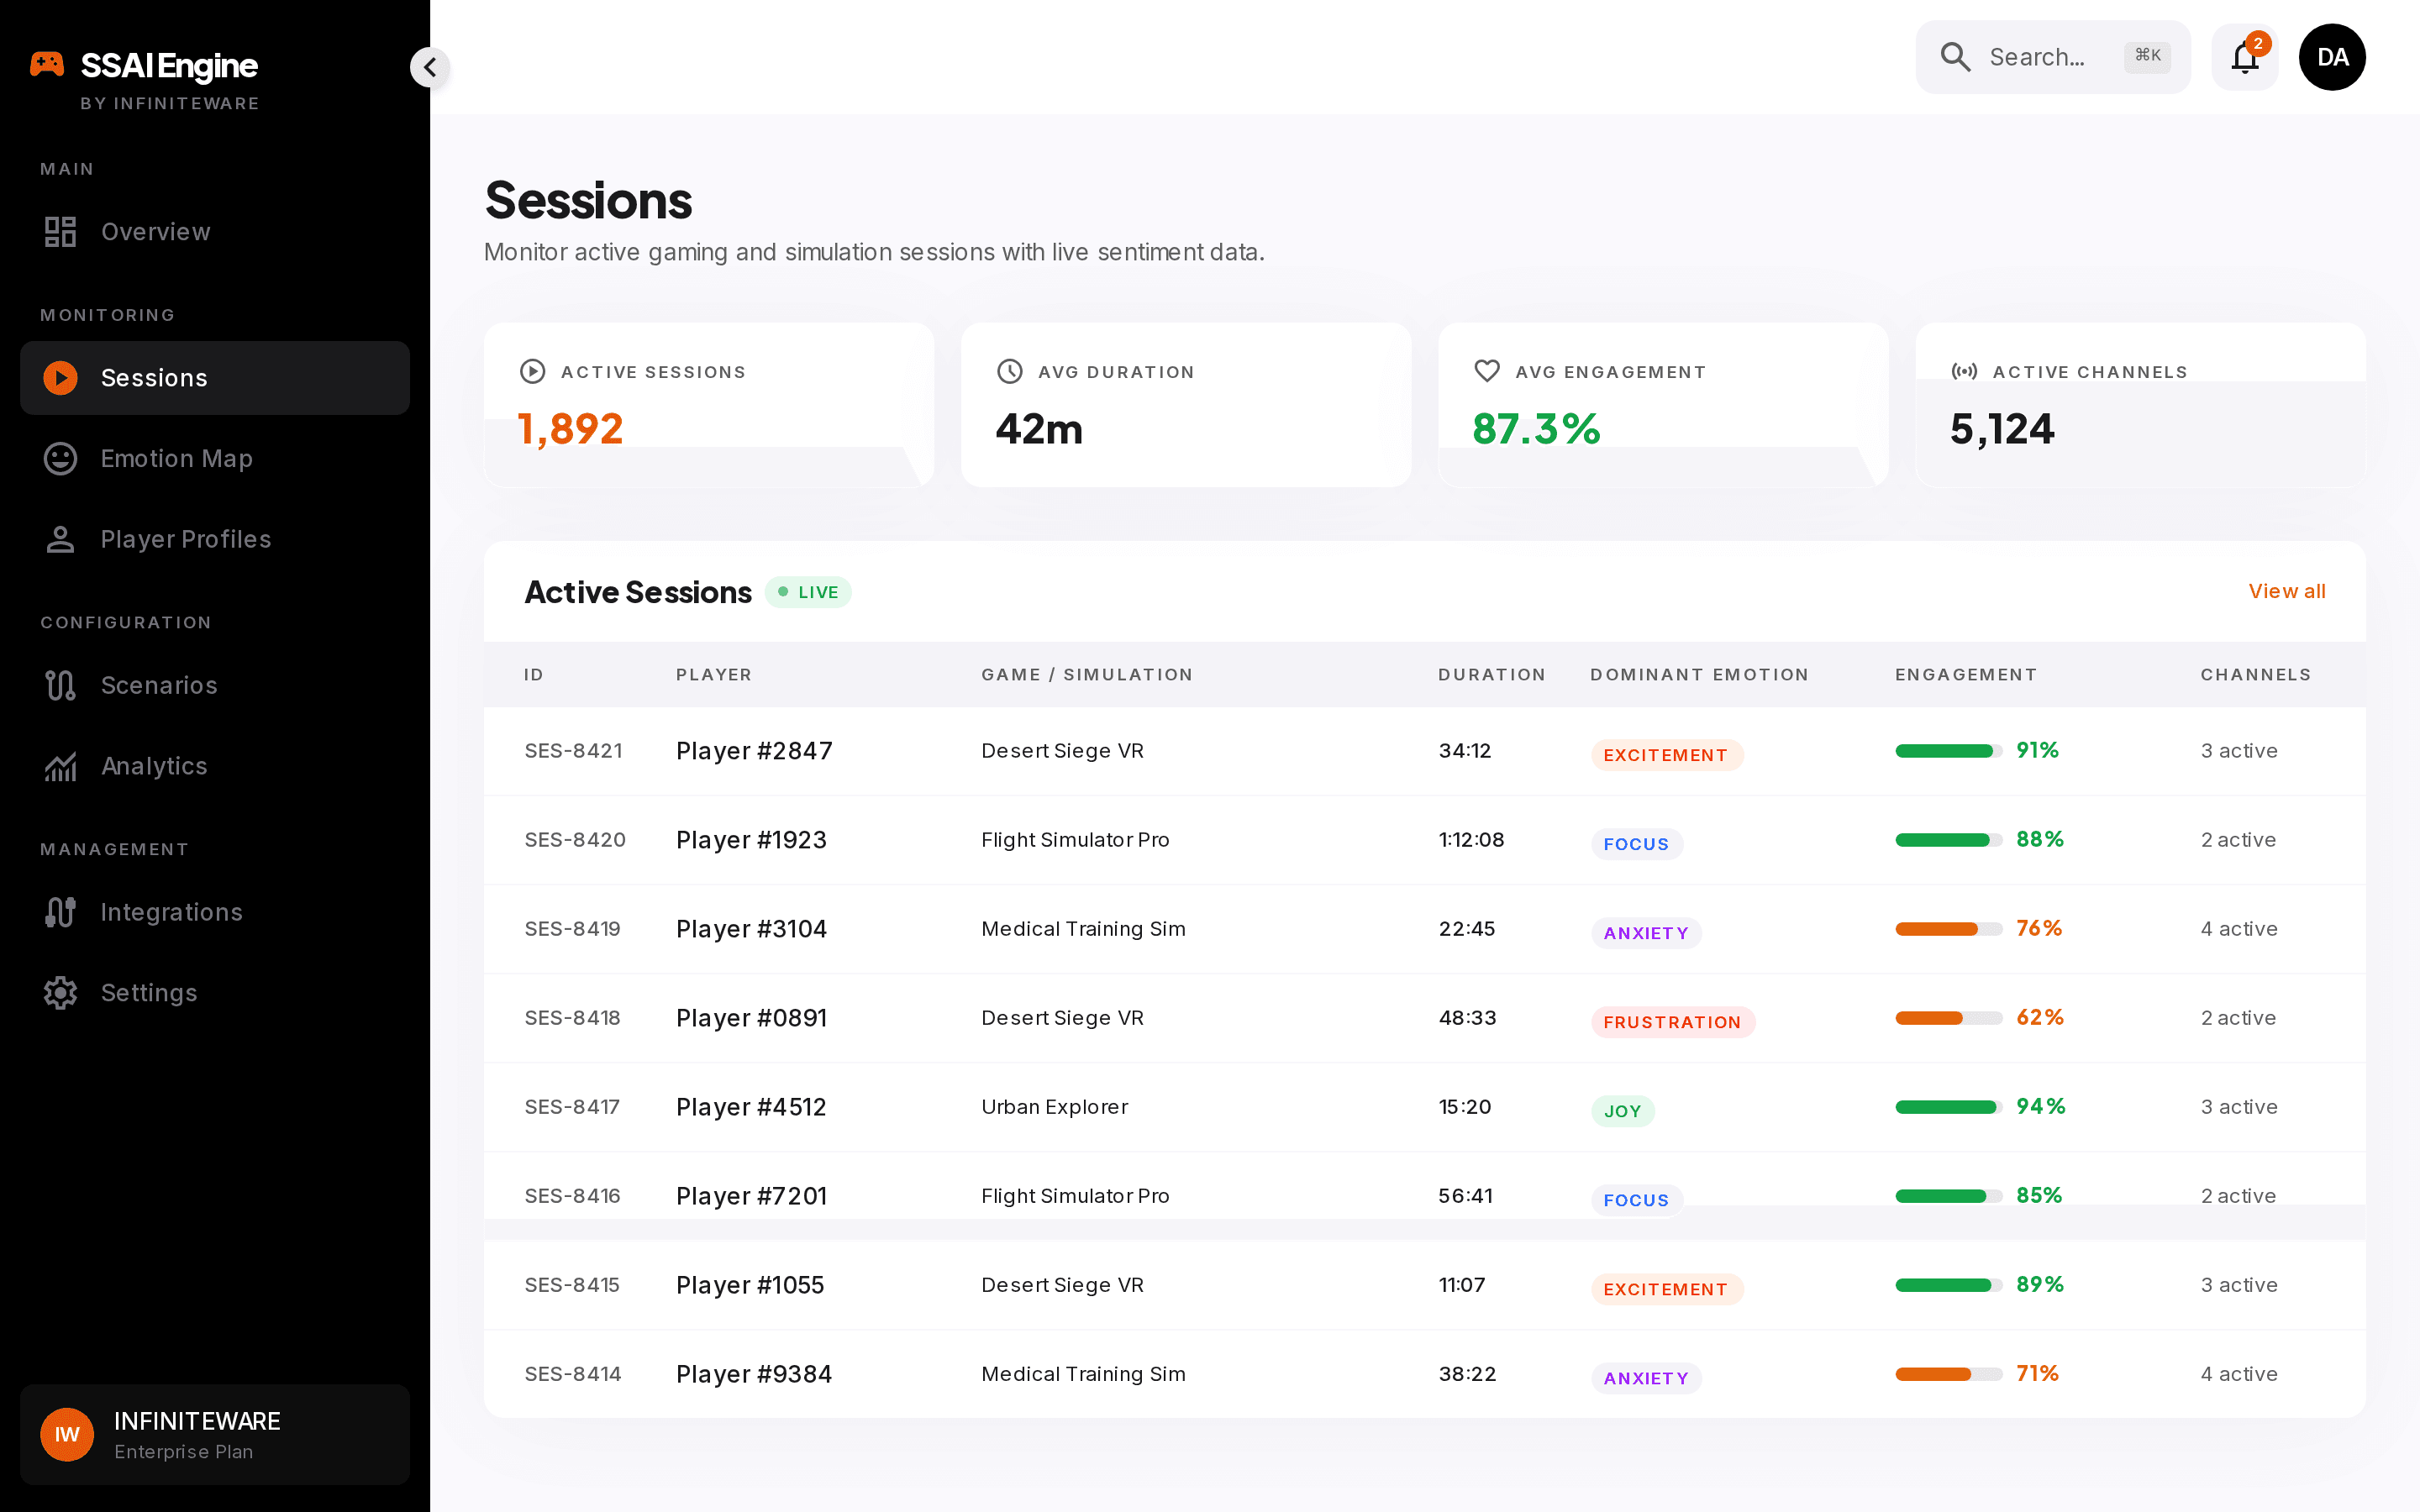Viewport: 2420px width, 1512px height.
Task: Click the Avg Engagement heart icon
Action: [x=1487, y=372]
